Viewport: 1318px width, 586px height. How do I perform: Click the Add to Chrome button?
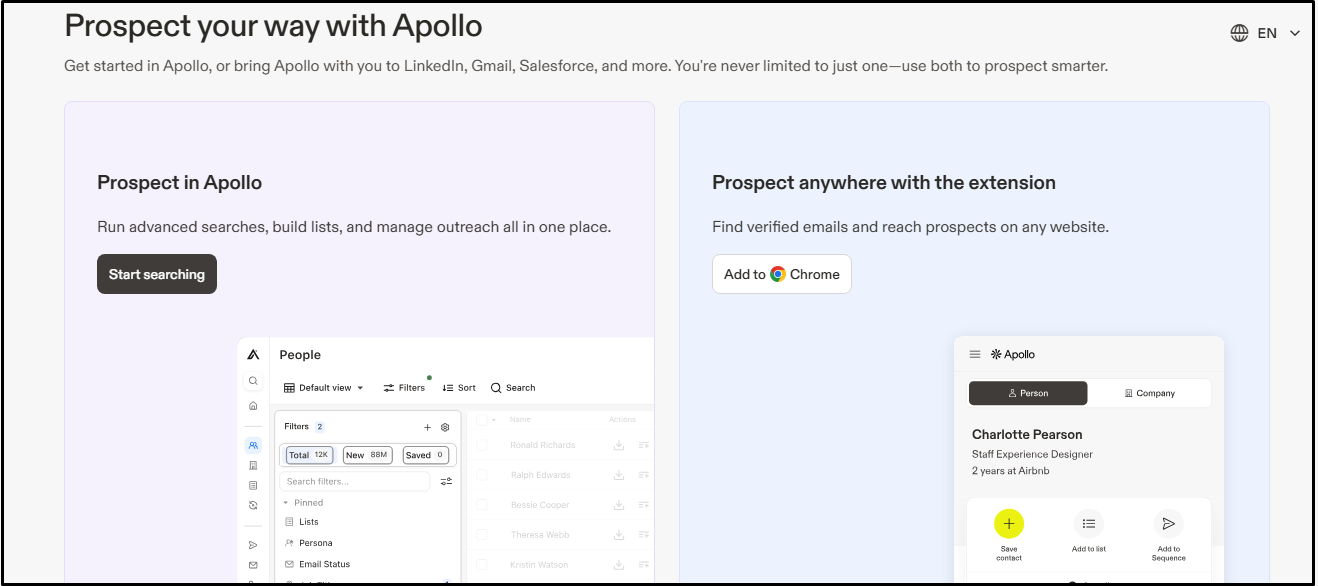coord(782,274)
